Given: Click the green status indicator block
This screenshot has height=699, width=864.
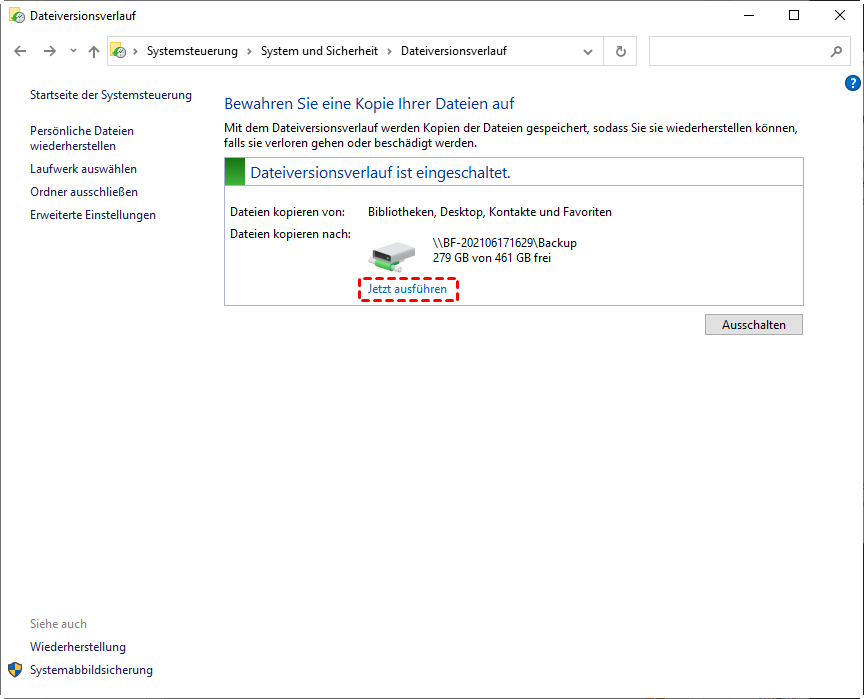Looking at the screenshot, I should (x=235, y=172).
